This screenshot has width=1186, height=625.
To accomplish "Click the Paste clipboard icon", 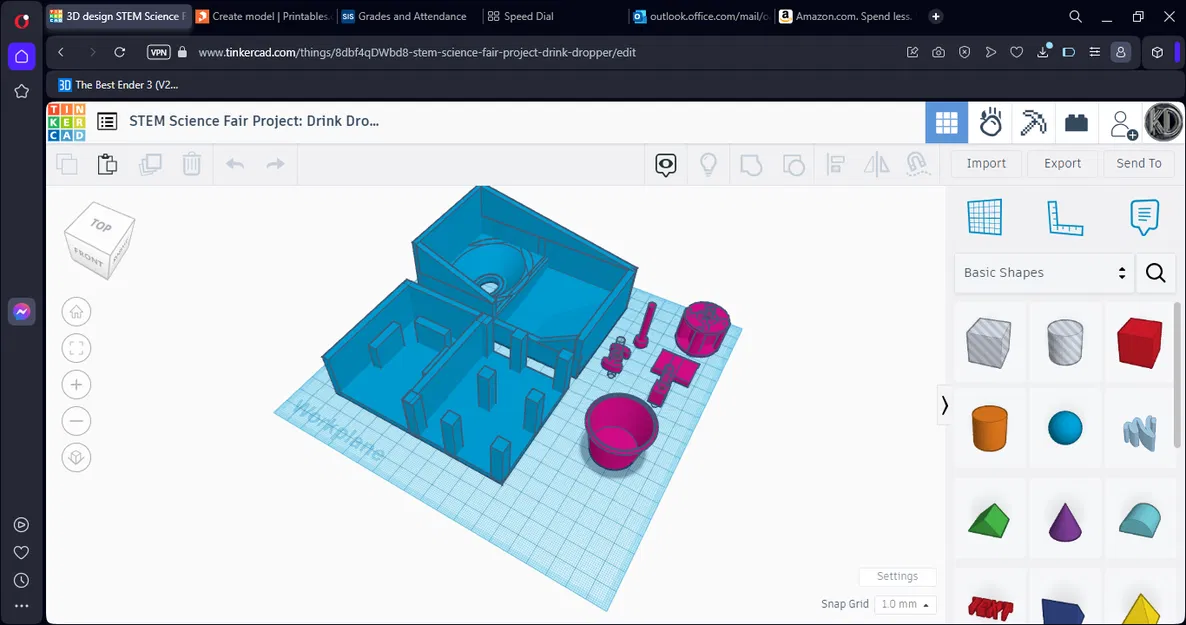I will tap(107, 163).
